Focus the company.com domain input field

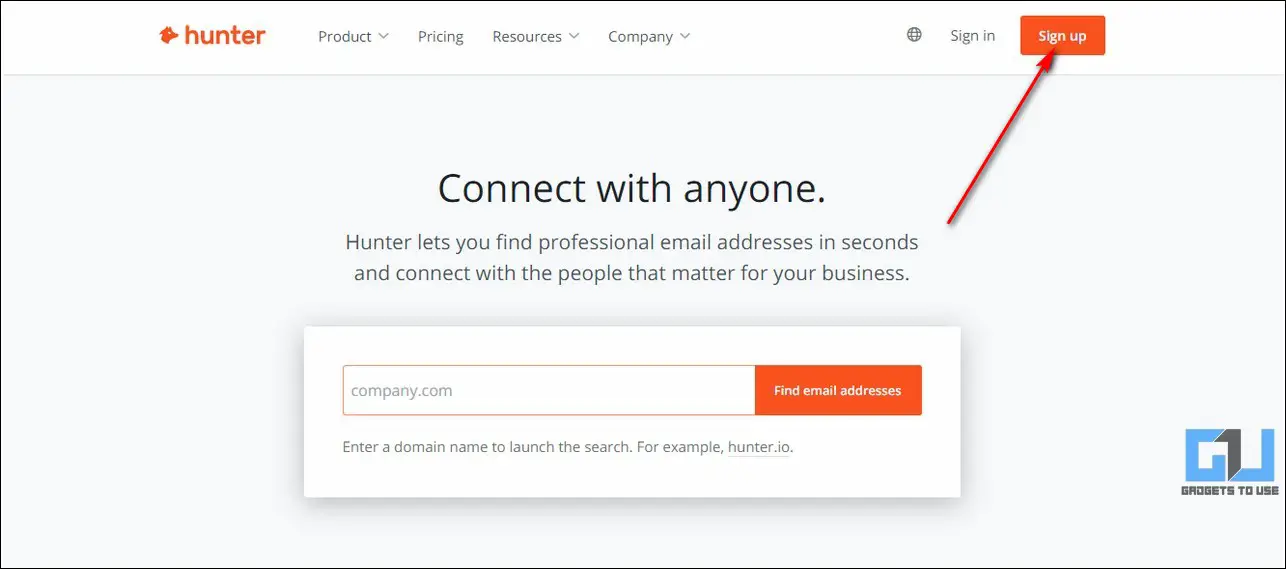point(549,390)
